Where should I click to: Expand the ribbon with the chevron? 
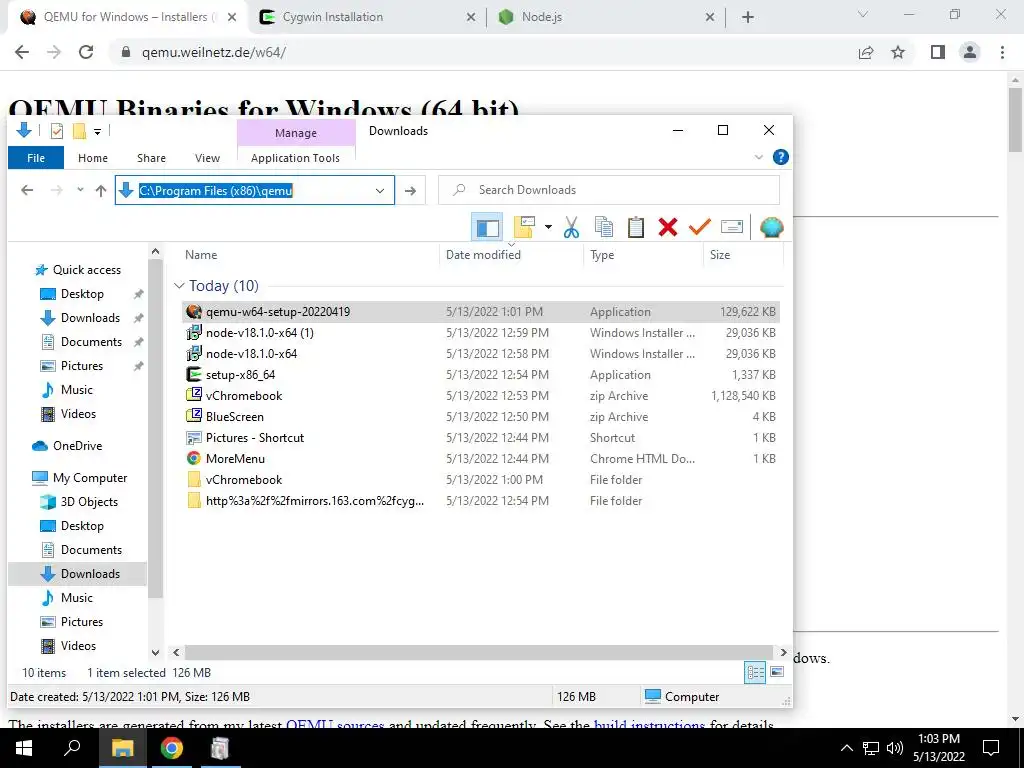(758, 157)
